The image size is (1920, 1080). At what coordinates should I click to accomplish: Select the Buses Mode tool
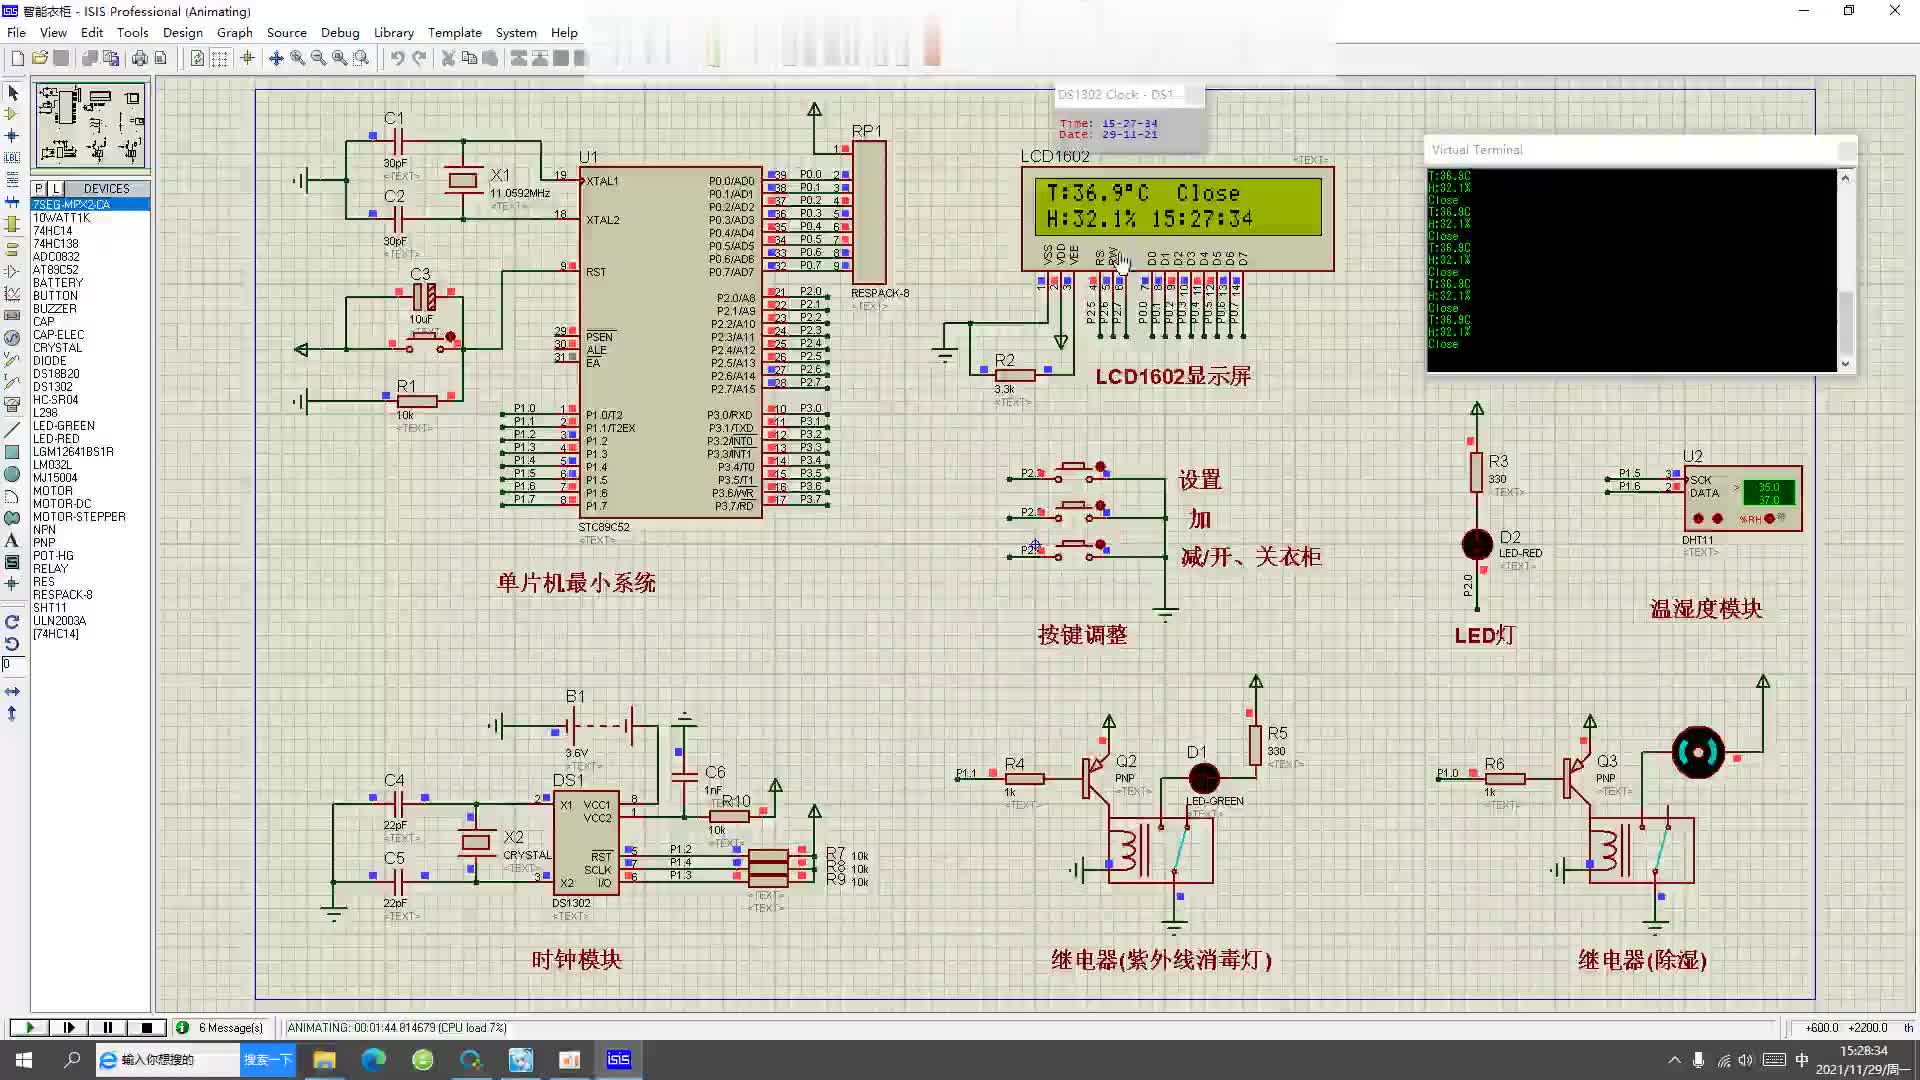[x=13, y=202]
